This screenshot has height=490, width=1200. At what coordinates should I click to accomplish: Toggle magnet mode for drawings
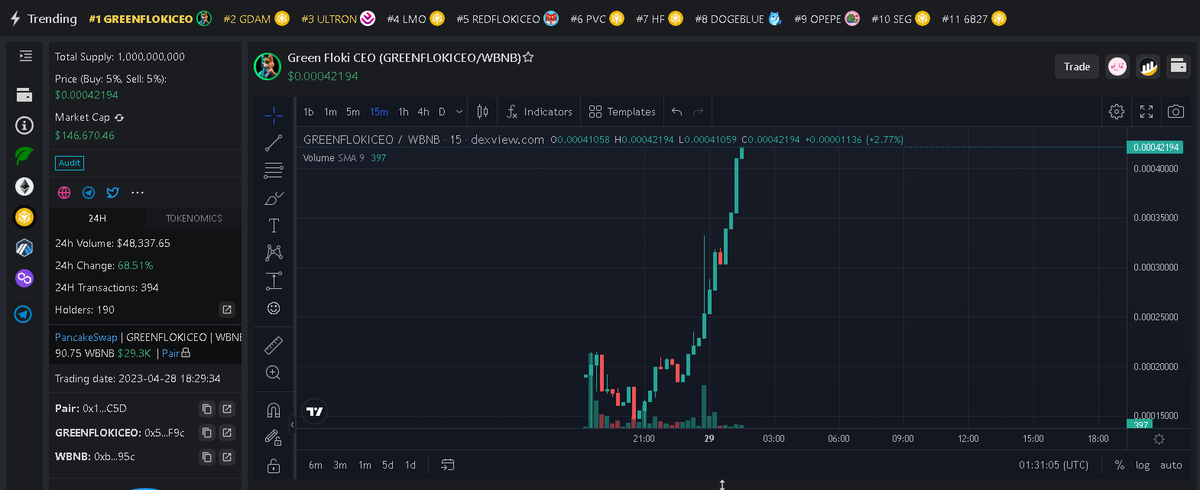point(273,410)
